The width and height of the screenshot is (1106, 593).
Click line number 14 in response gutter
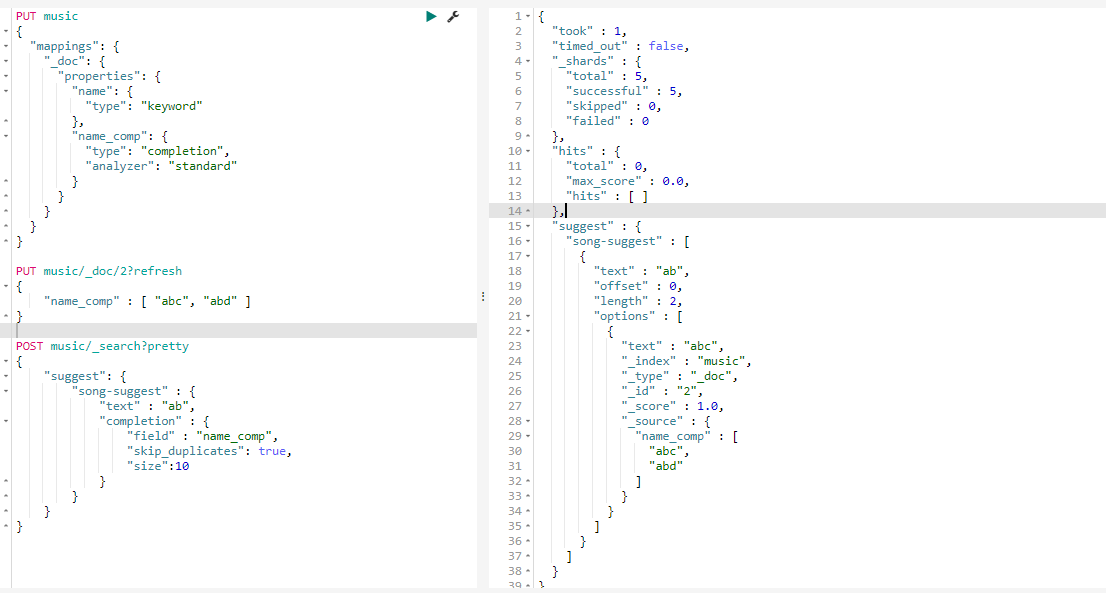pyautogui.click(x=514, y=211)
